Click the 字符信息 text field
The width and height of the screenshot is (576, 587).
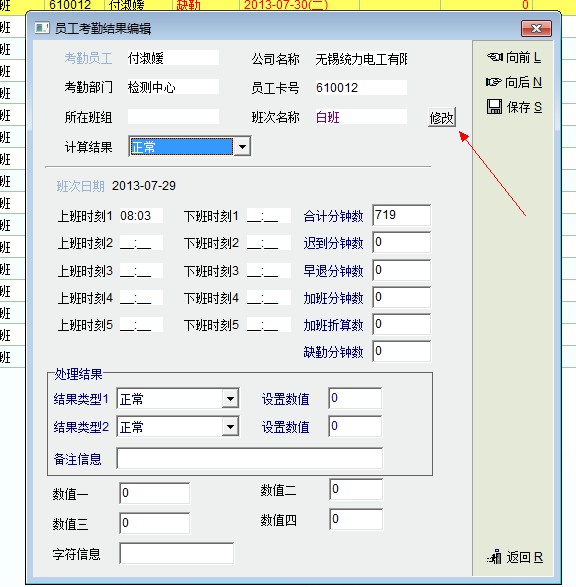tap(177, 553)
